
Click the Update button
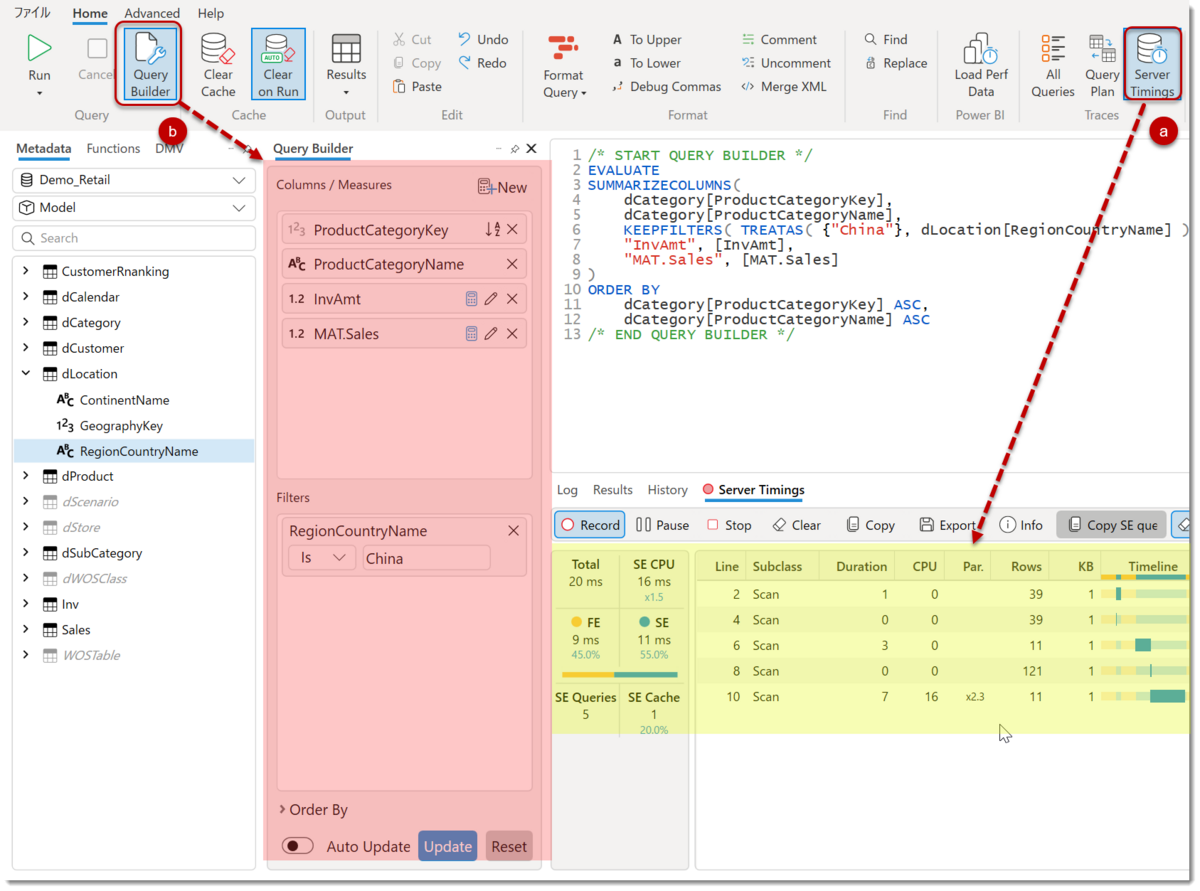click(x=448, y=846)
